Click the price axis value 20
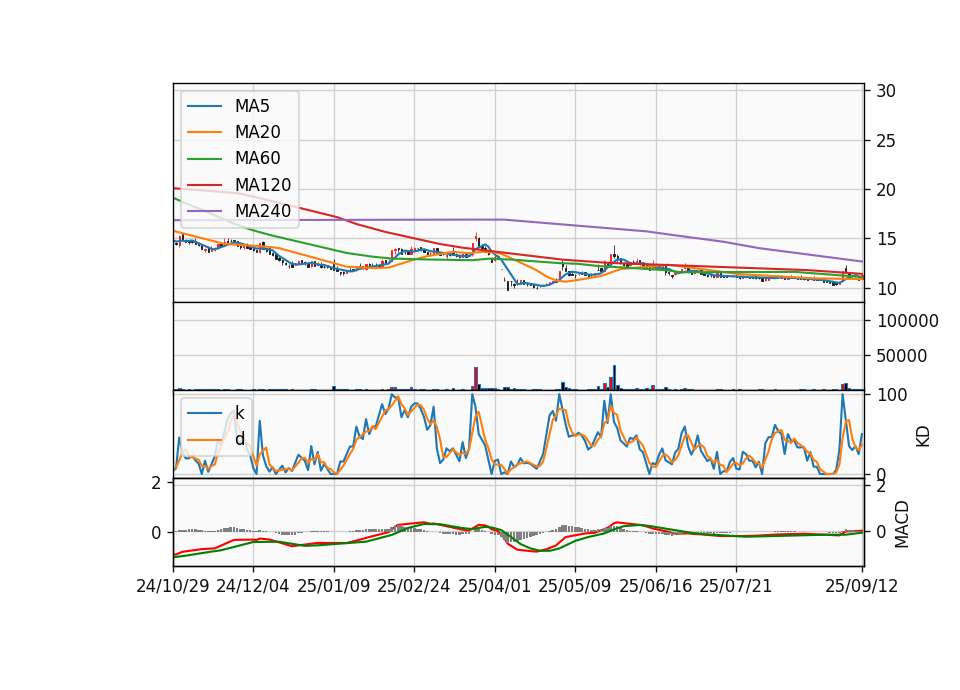The height and width of the screenshot is (690, 960). [886, 190]
